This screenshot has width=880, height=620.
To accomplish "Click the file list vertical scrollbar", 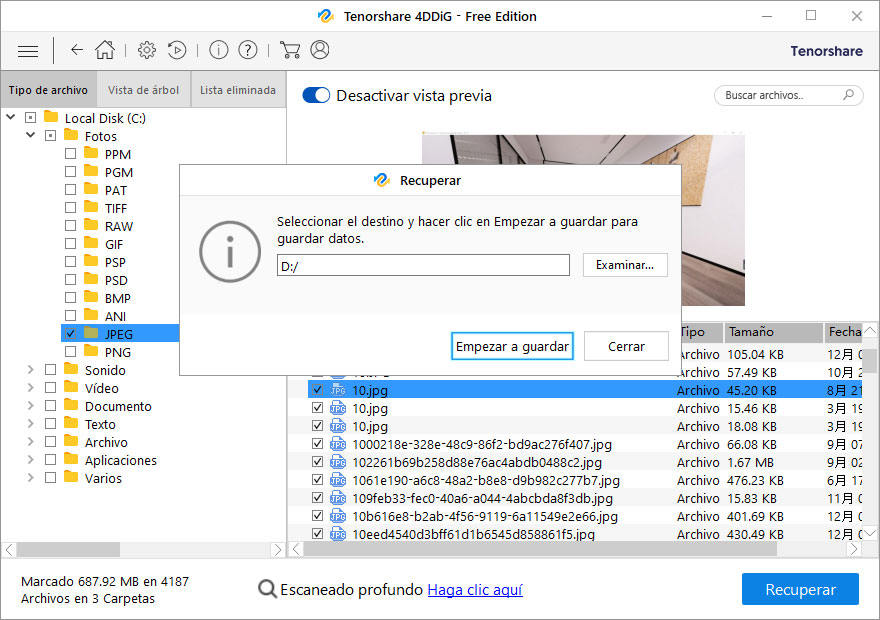I will (869, 360).
